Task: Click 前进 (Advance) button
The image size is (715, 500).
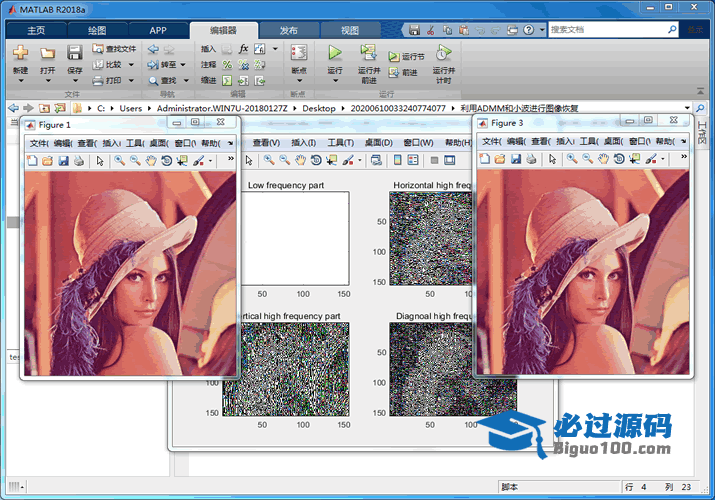Action: [403, 72]
